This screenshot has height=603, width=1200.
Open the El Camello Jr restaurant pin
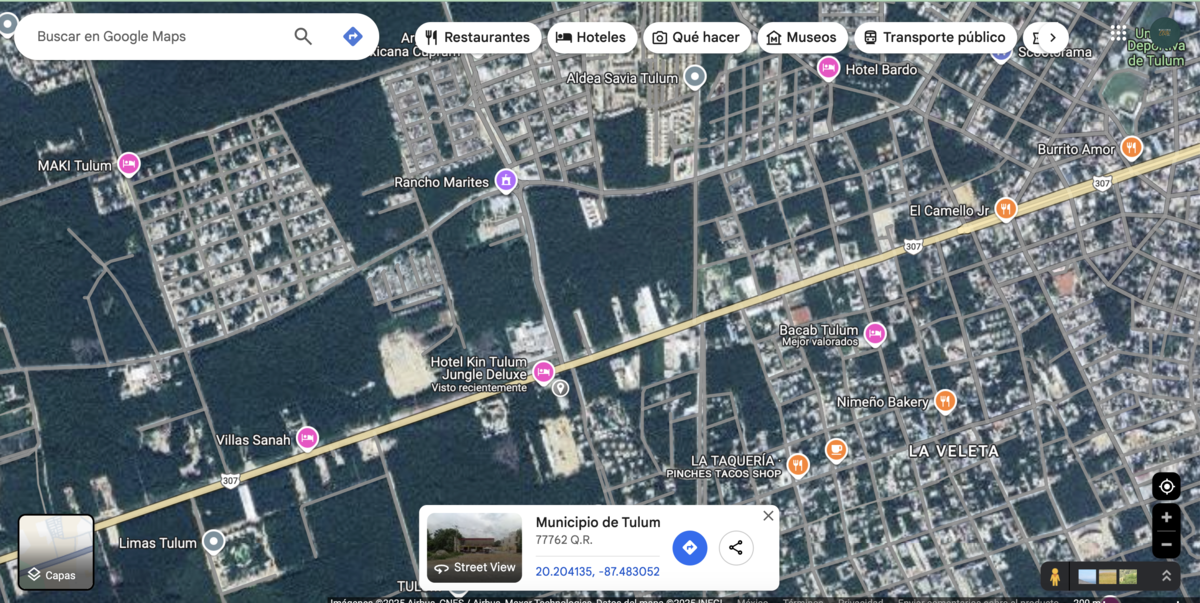[x=1006, y=209]
